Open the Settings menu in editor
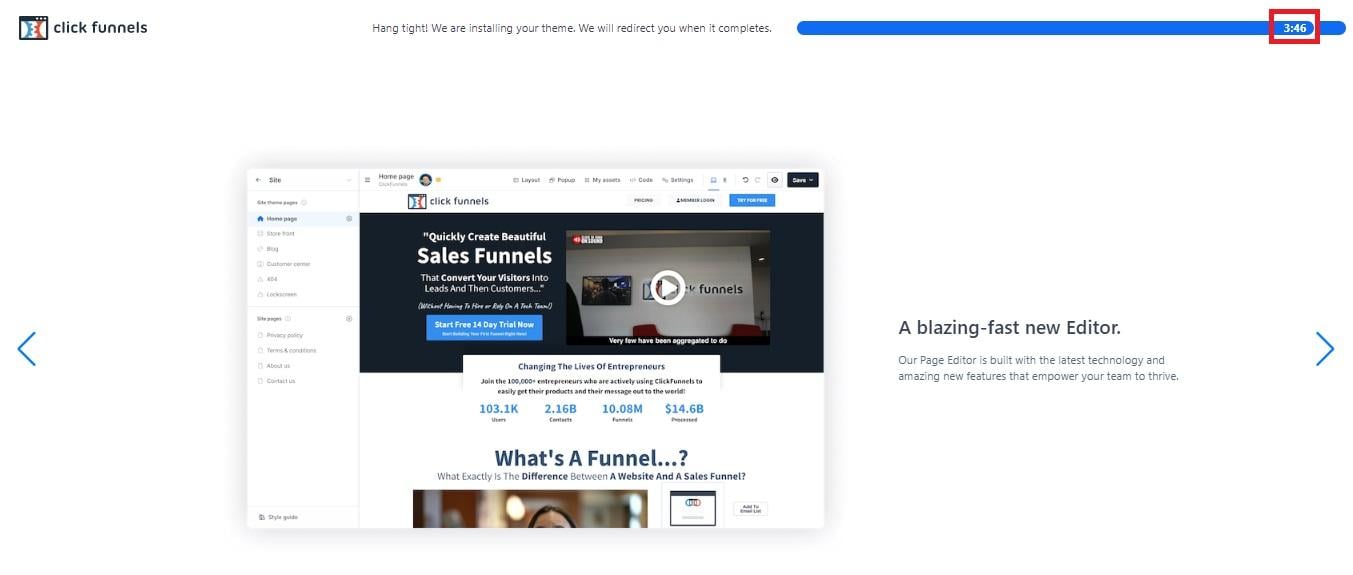Viewport: 1353px width, 575px height. 677,180
